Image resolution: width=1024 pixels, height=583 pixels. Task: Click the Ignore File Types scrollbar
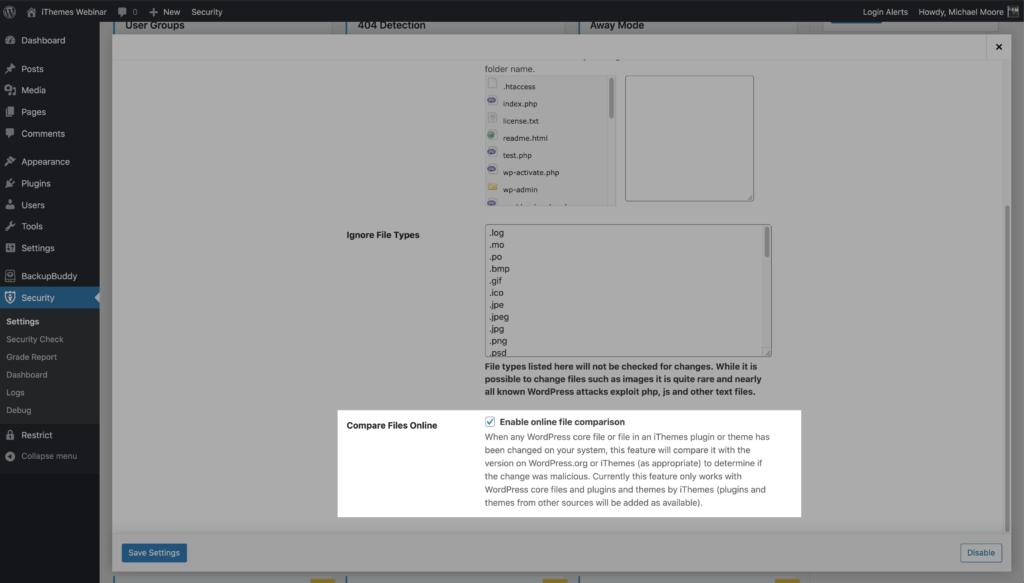coord(767,242)
